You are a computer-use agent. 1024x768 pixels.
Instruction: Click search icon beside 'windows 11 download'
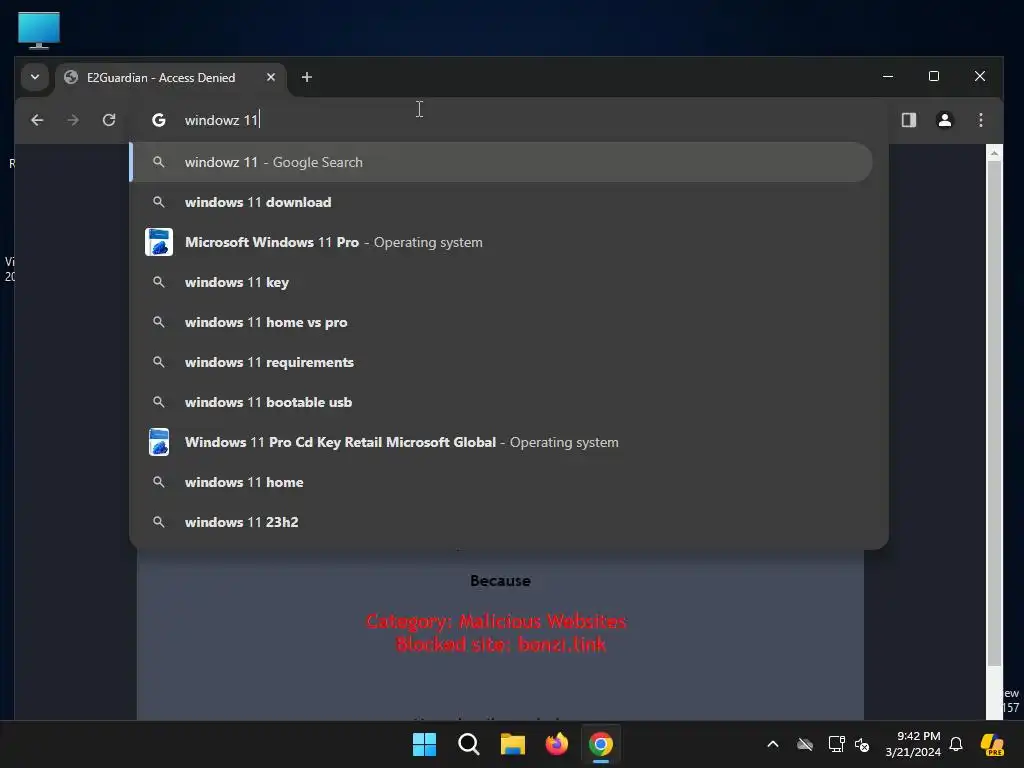pyautogui.click(x=159, y=202)
